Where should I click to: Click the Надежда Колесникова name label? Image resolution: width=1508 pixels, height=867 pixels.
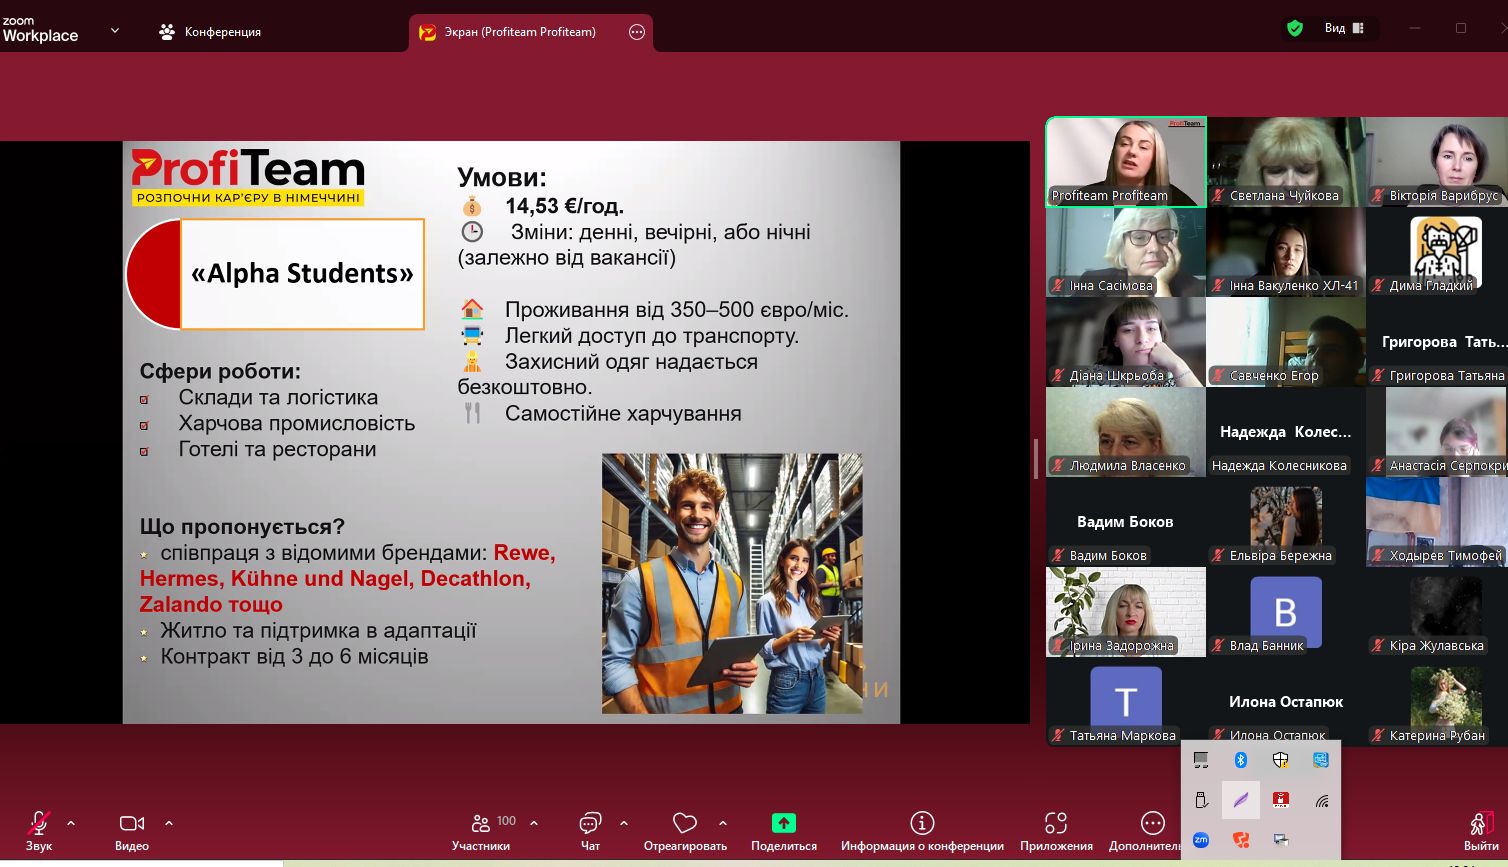1279,466
